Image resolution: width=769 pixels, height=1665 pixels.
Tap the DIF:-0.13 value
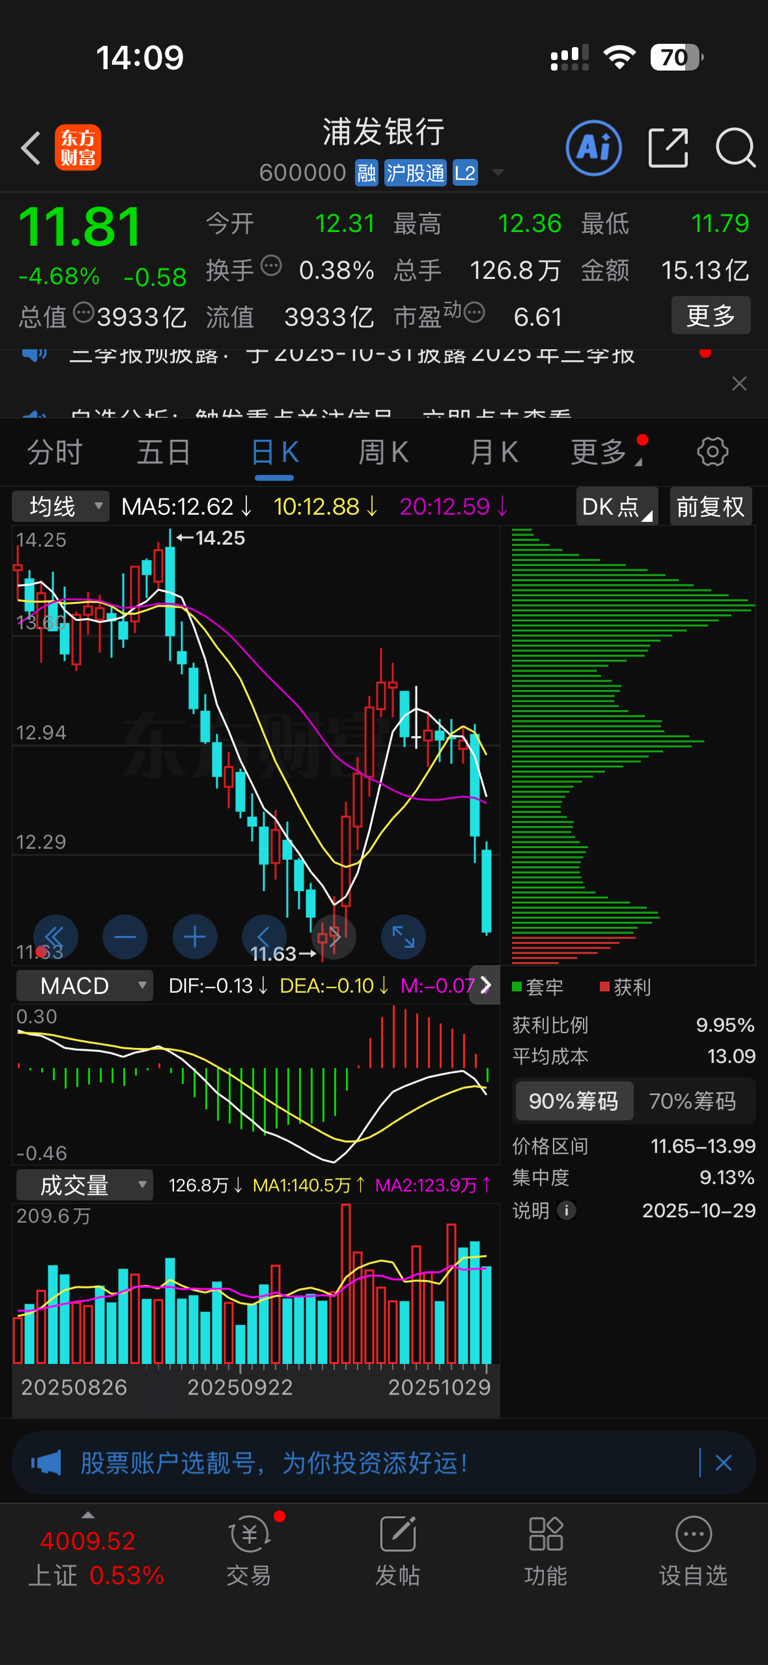coord(217,986)
